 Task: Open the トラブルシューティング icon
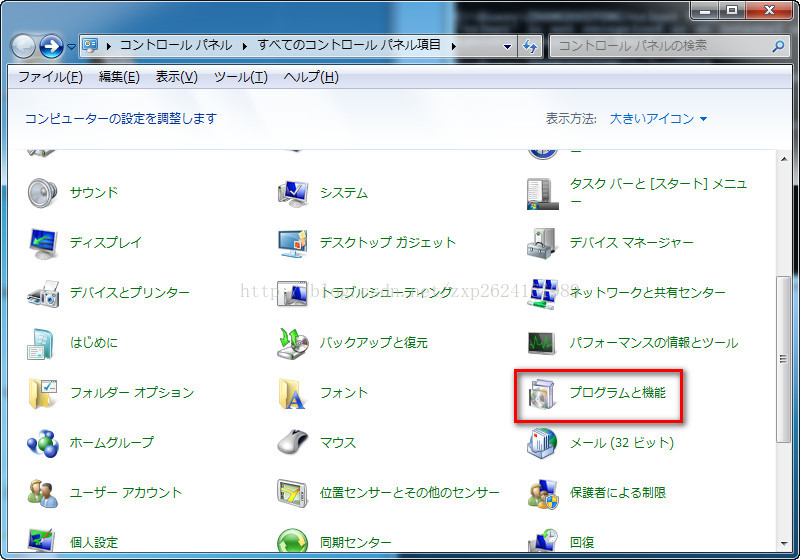tap(293, 293)
